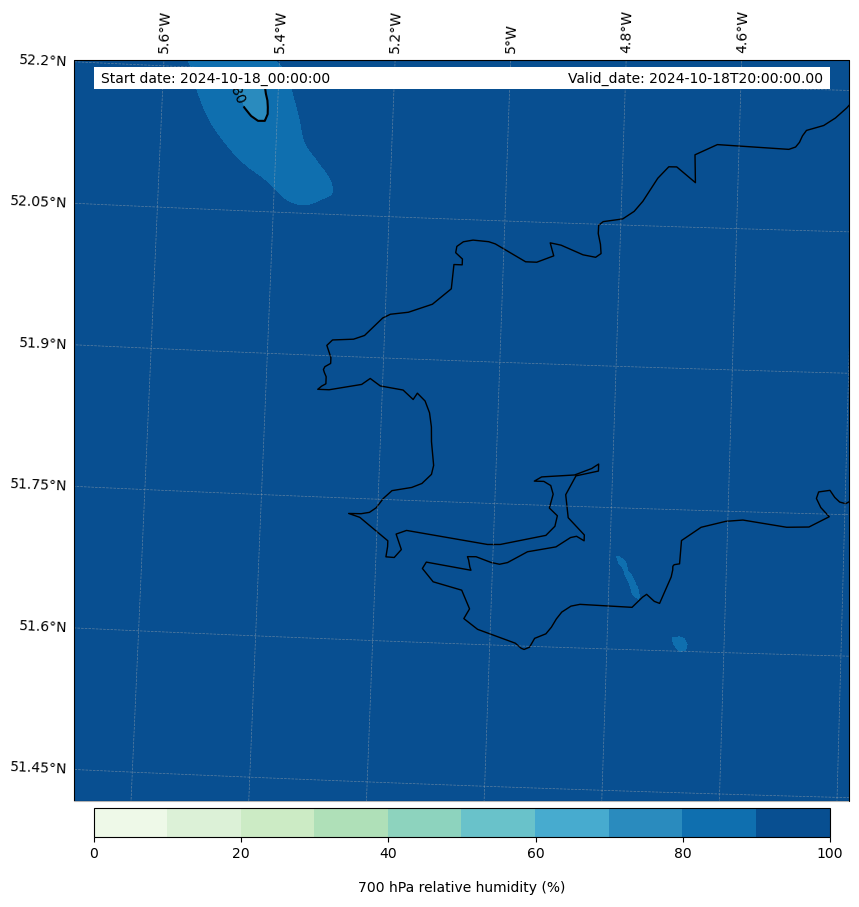The image size is (859, 907).
Task: Click the 700 hPa relative humidity caption
Action: click(462, 887)
